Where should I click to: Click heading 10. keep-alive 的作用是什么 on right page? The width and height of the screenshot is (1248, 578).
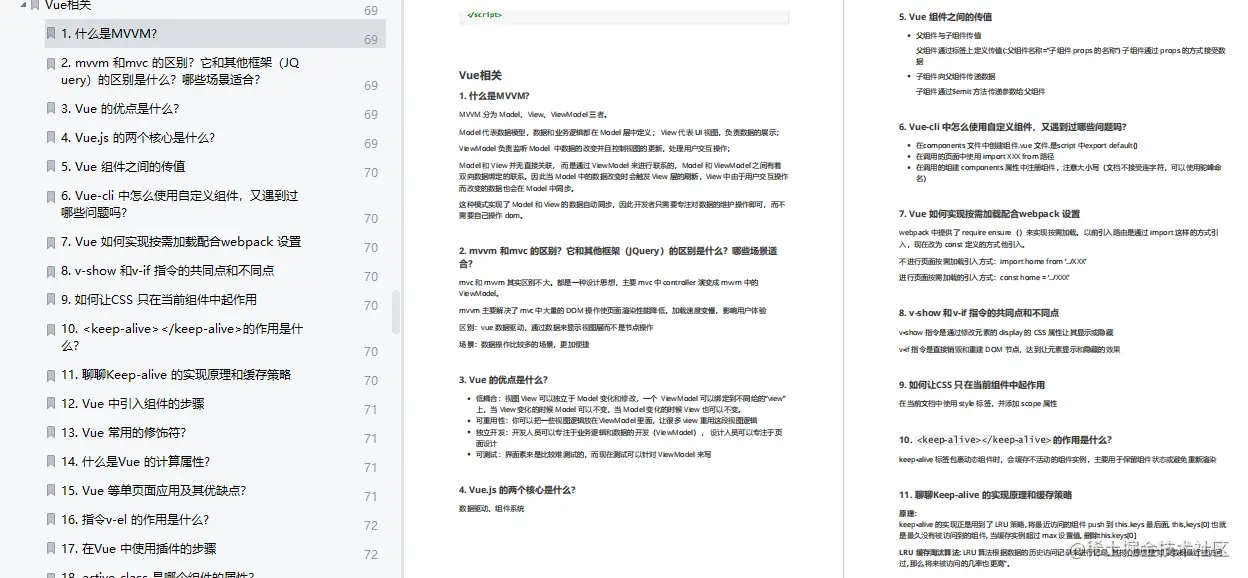1005,440
